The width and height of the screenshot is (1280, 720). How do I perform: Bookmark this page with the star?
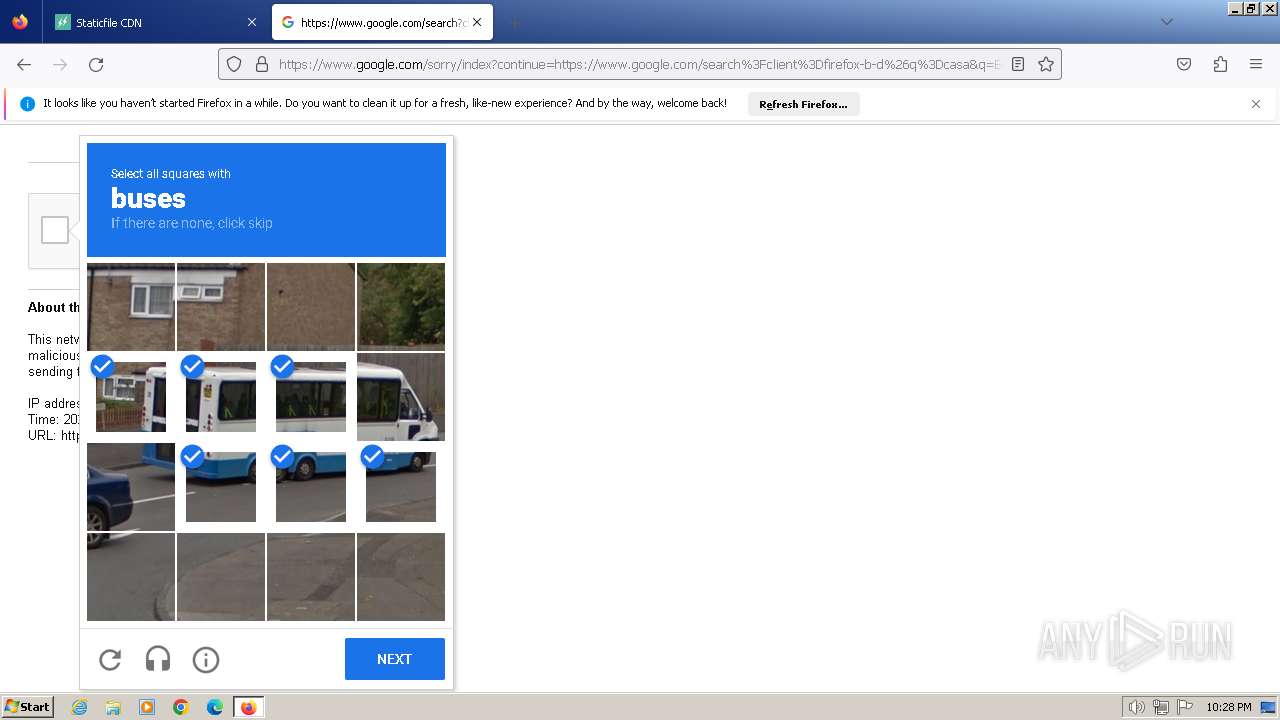(1046, 64)
